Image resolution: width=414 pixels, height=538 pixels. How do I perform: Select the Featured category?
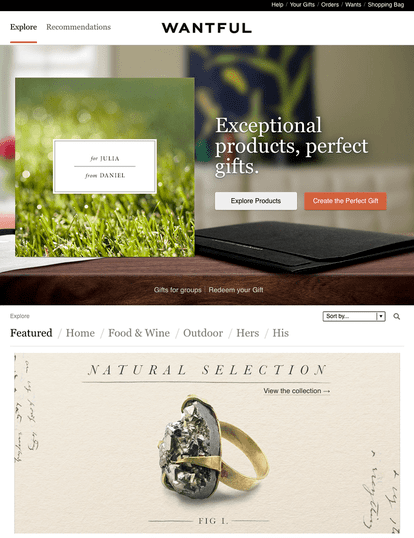[x=31, y=333]
